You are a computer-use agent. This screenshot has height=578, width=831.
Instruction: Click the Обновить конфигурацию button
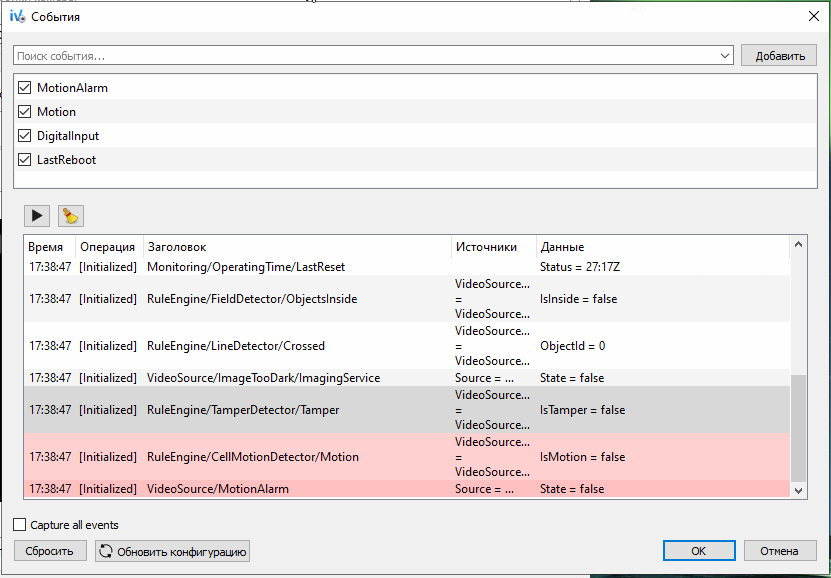tap(172, 551)
